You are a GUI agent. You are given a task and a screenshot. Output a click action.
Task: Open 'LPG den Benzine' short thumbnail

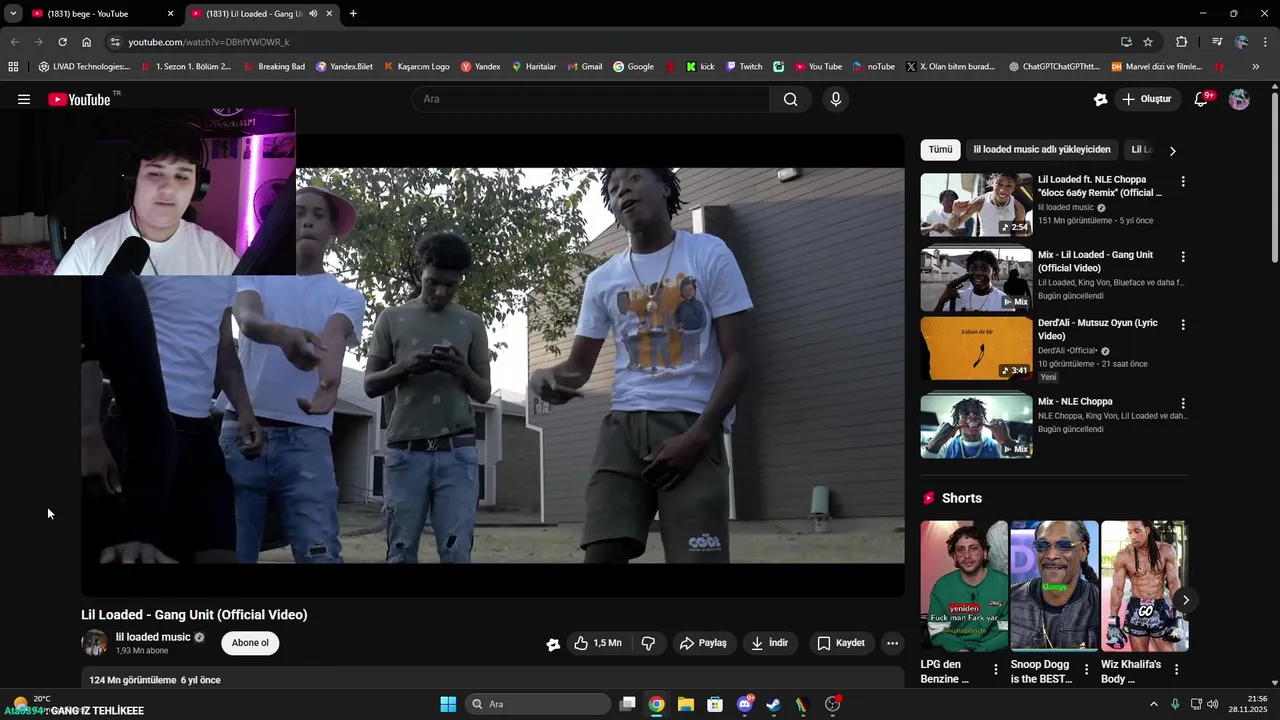(x=964, y=586)
